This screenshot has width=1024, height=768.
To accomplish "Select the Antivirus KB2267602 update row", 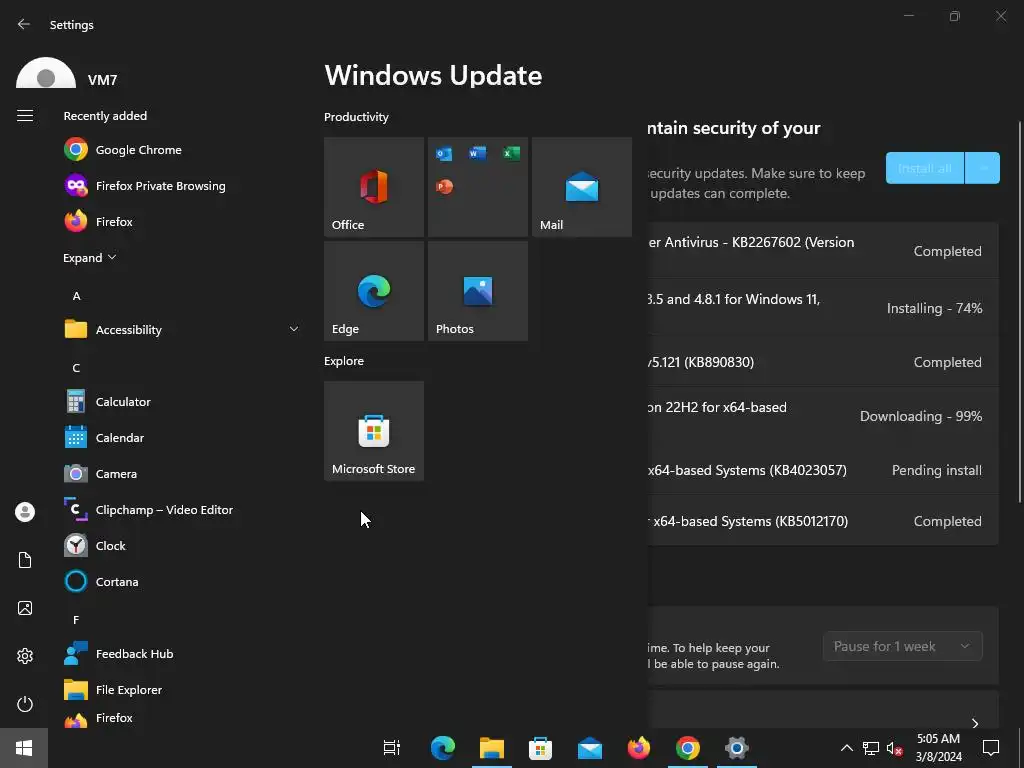I will pos(823,250).
